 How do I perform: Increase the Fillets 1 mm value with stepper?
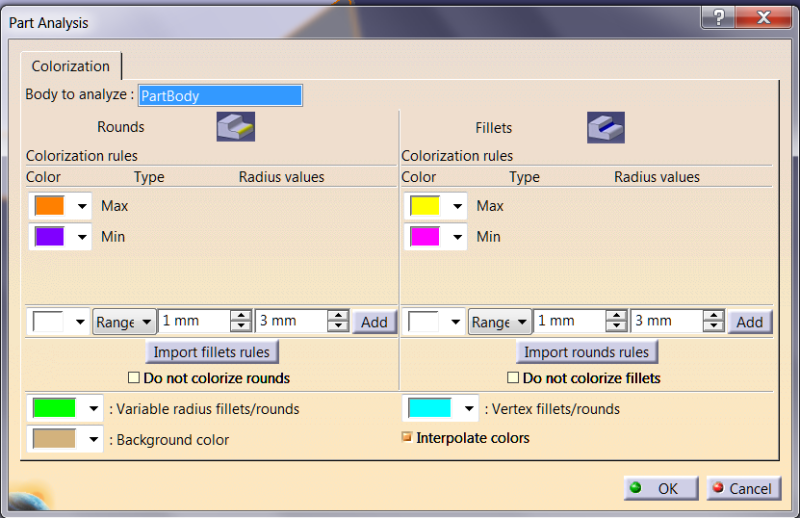pyautogui.click(x=616, y=315)
